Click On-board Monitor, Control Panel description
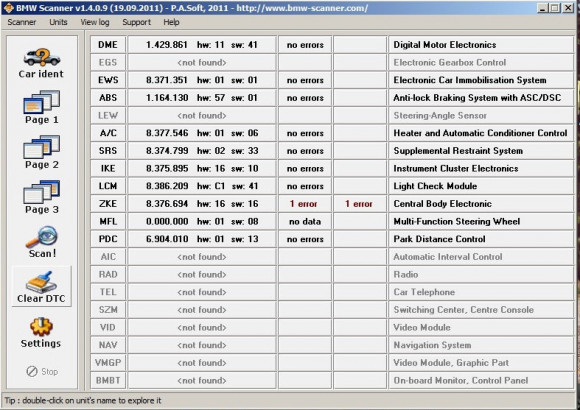 (461, 380)
